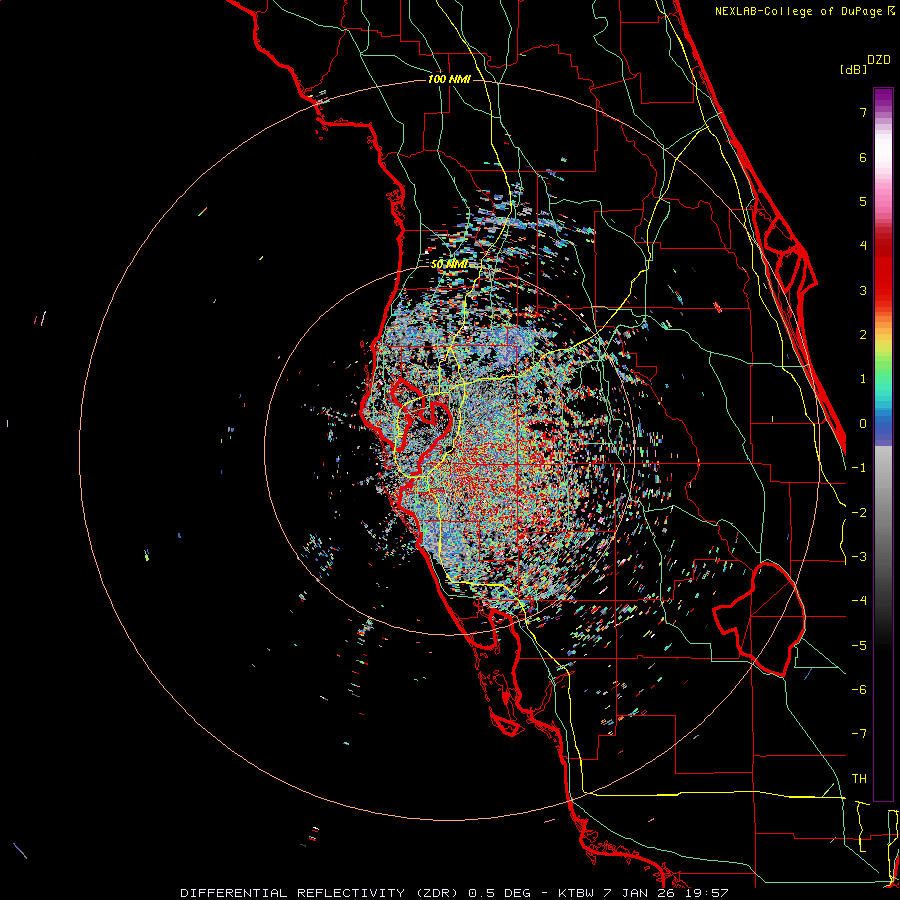Click the 7 dB scale label
Image resolution: width=900 pixels, height=900 pixels.
tap(863, 112)
